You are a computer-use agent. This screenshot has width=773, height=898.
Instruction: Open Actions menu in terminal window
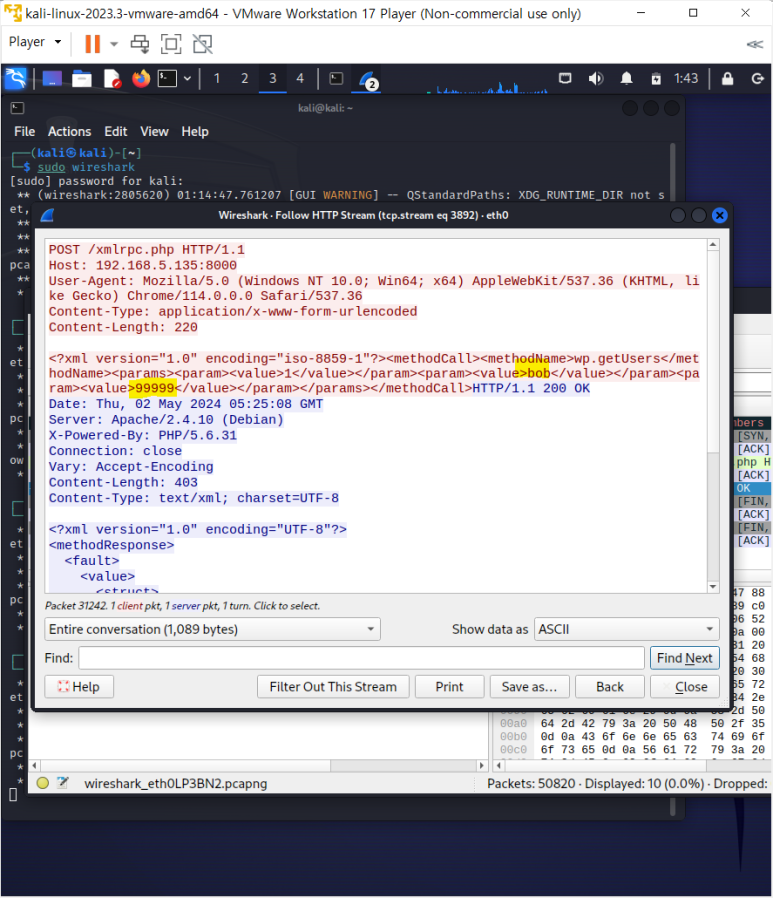69,132
